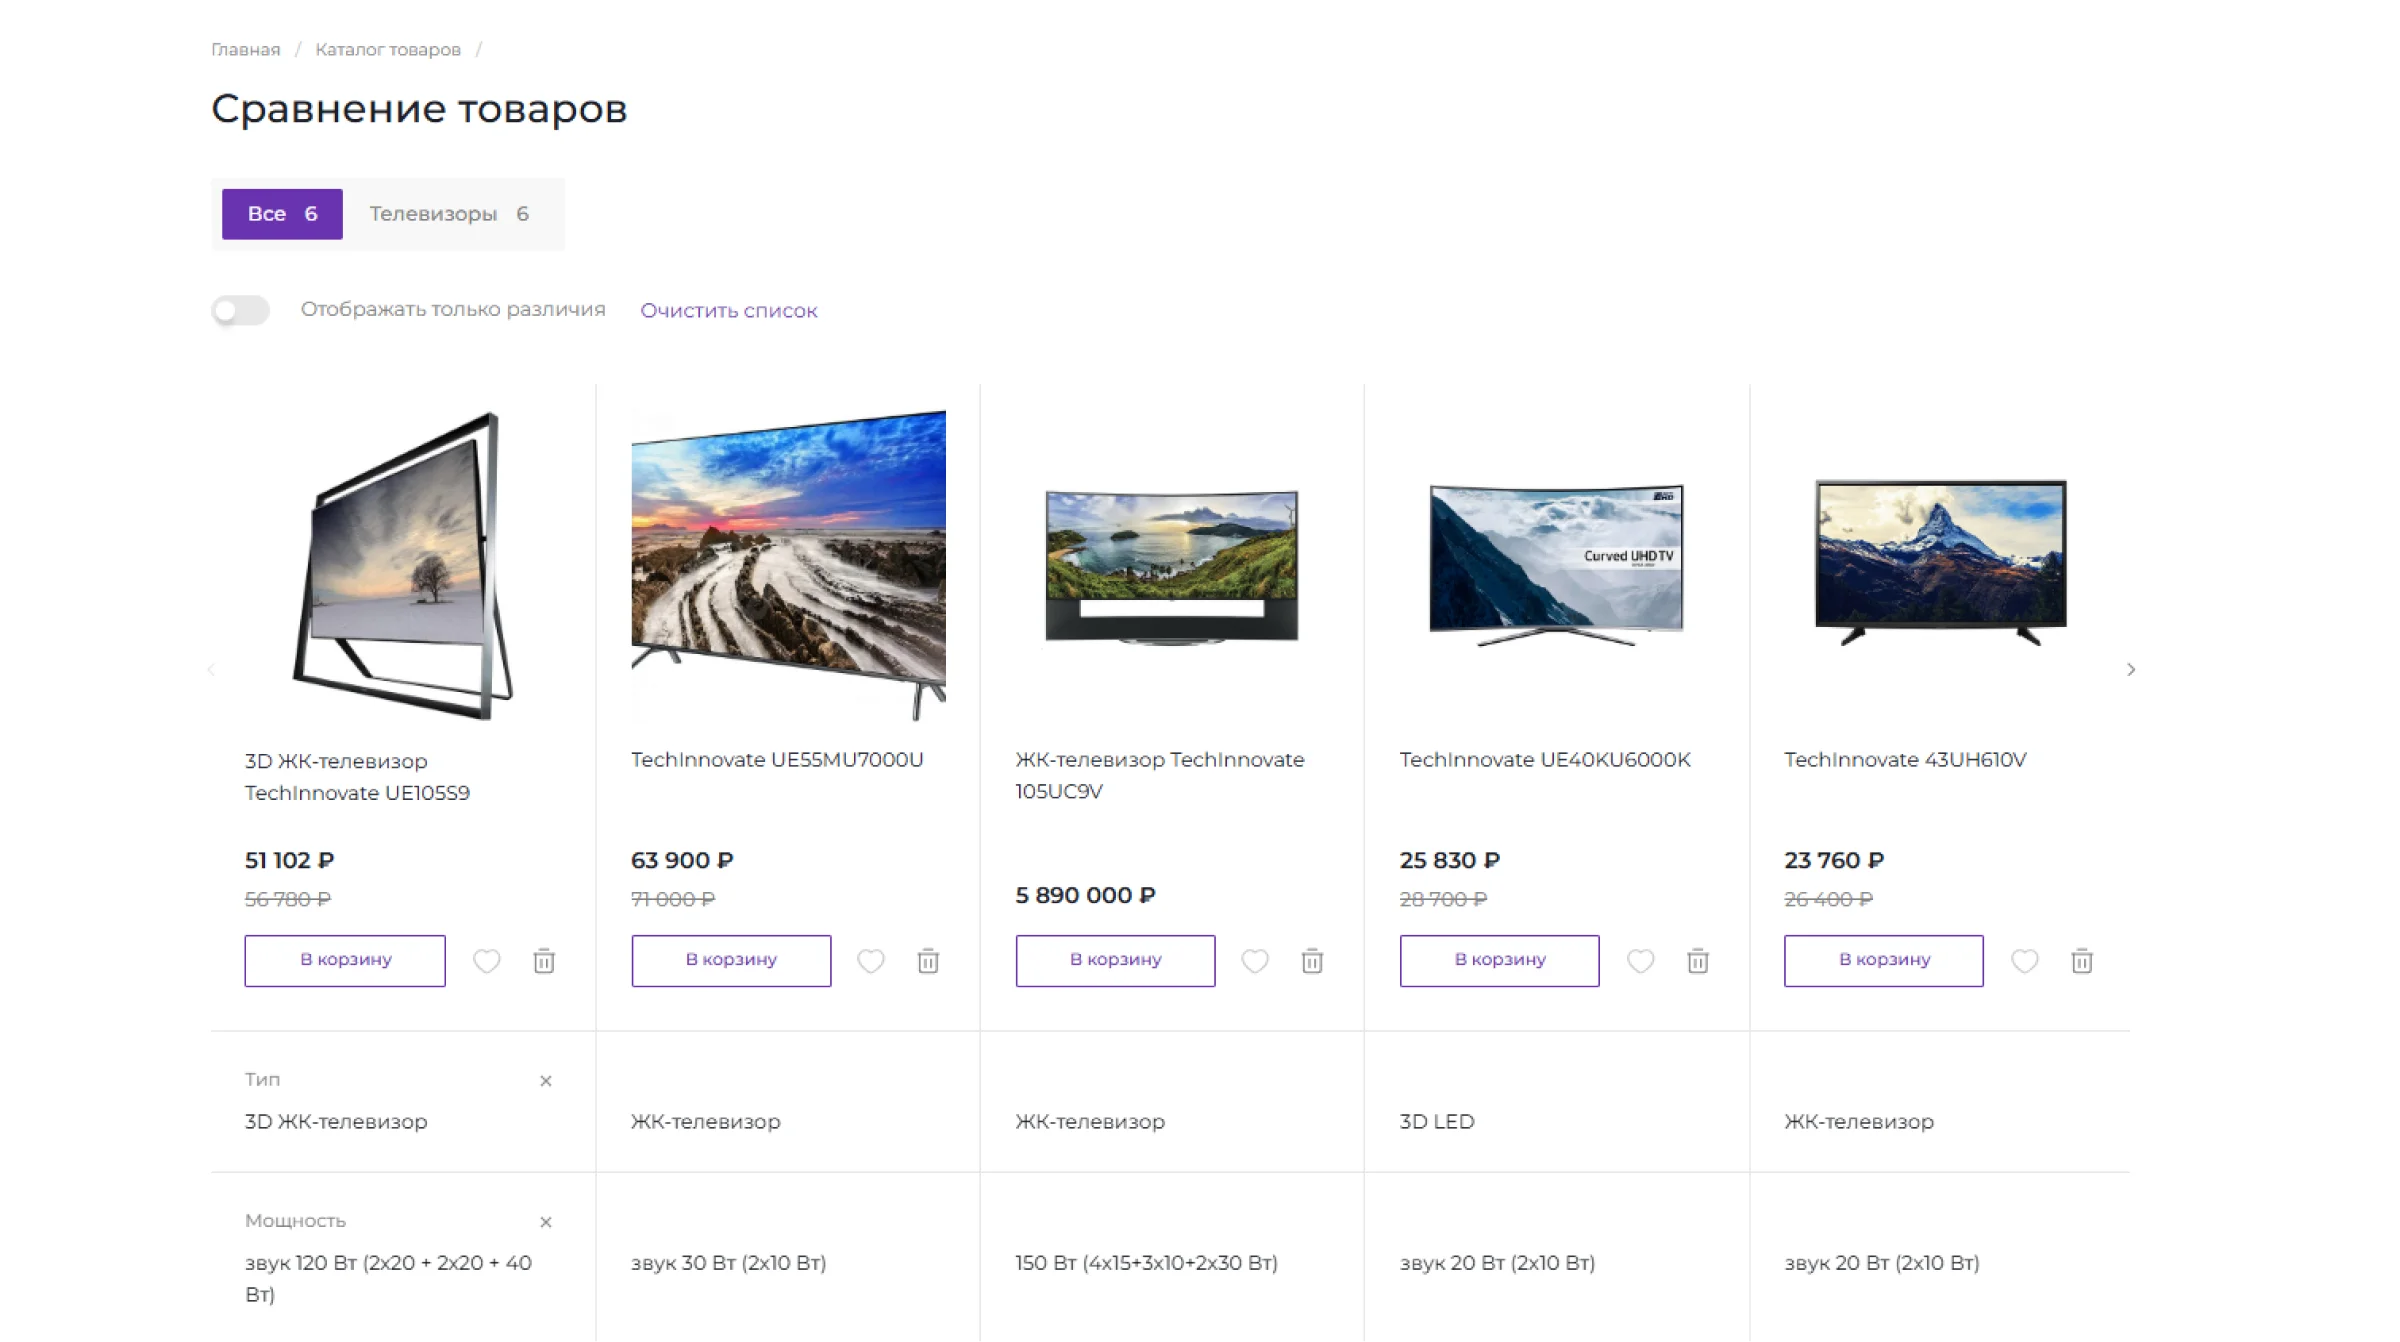Delete TechInnovate 43UH610V from comparison via trash icon
The image size is (2400, 1342).
click(x=2082, y=961)
